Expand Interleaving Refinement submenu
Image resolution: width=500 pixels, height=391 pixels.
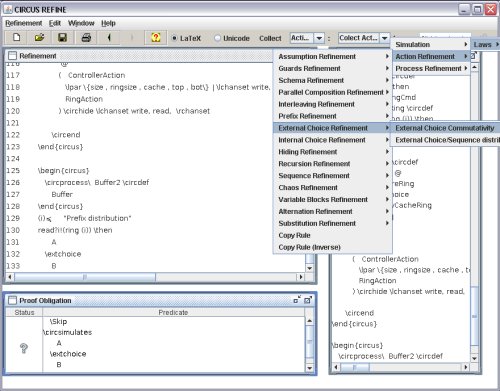(333, 104)
